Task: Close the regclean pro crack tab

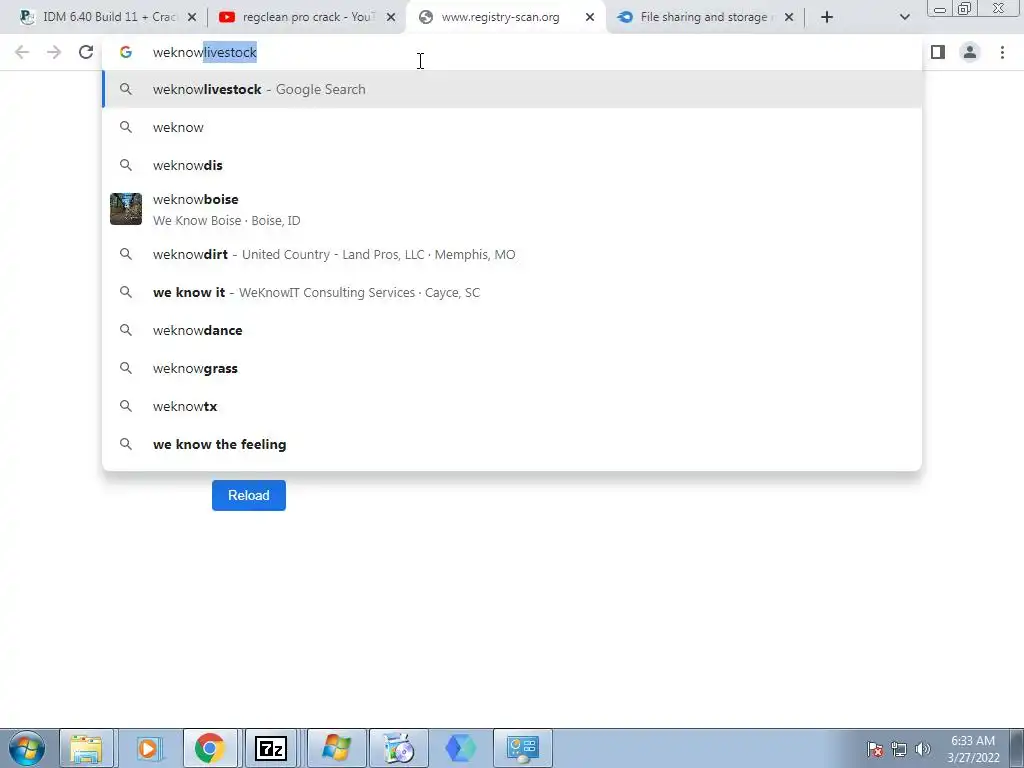Action: [x=391, y=18]
